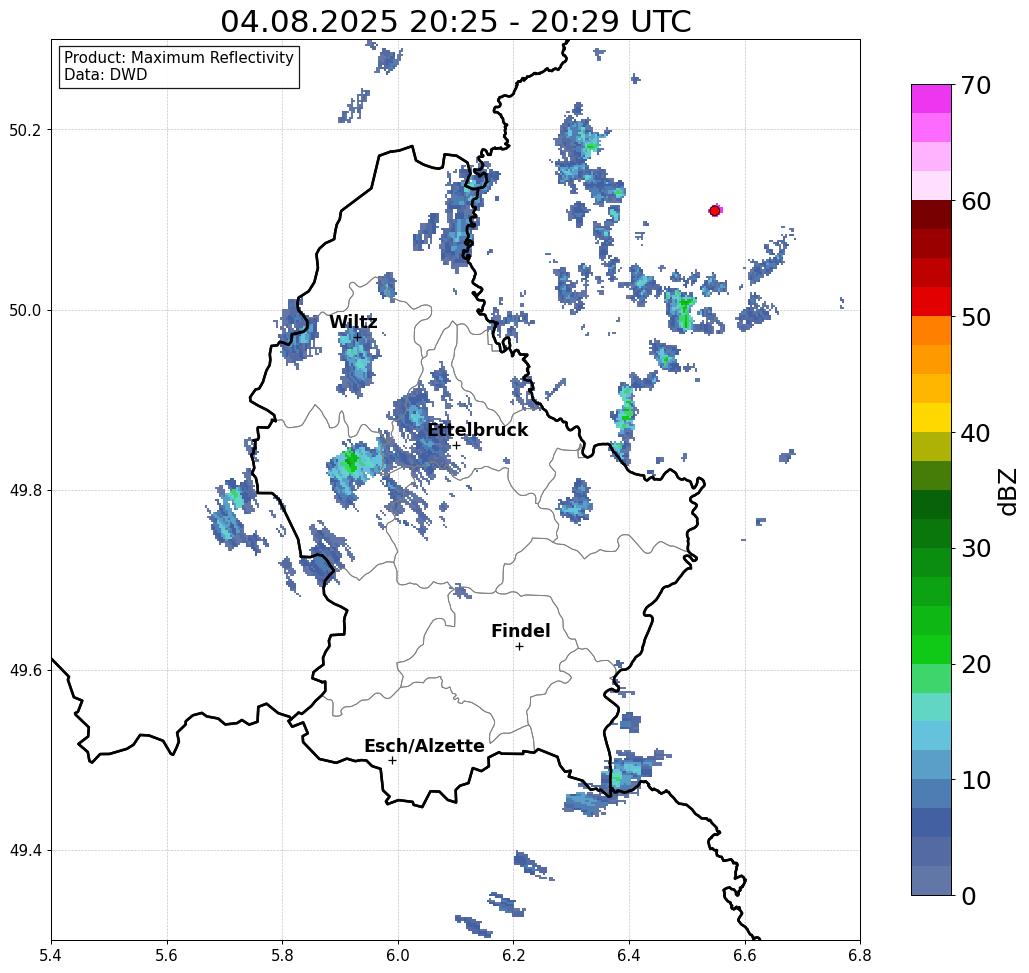Image resolution: width=1029 pixels, height=973 pixels.
Task: Click the 60 tick label on the colorbar
Action: [975, 201]
